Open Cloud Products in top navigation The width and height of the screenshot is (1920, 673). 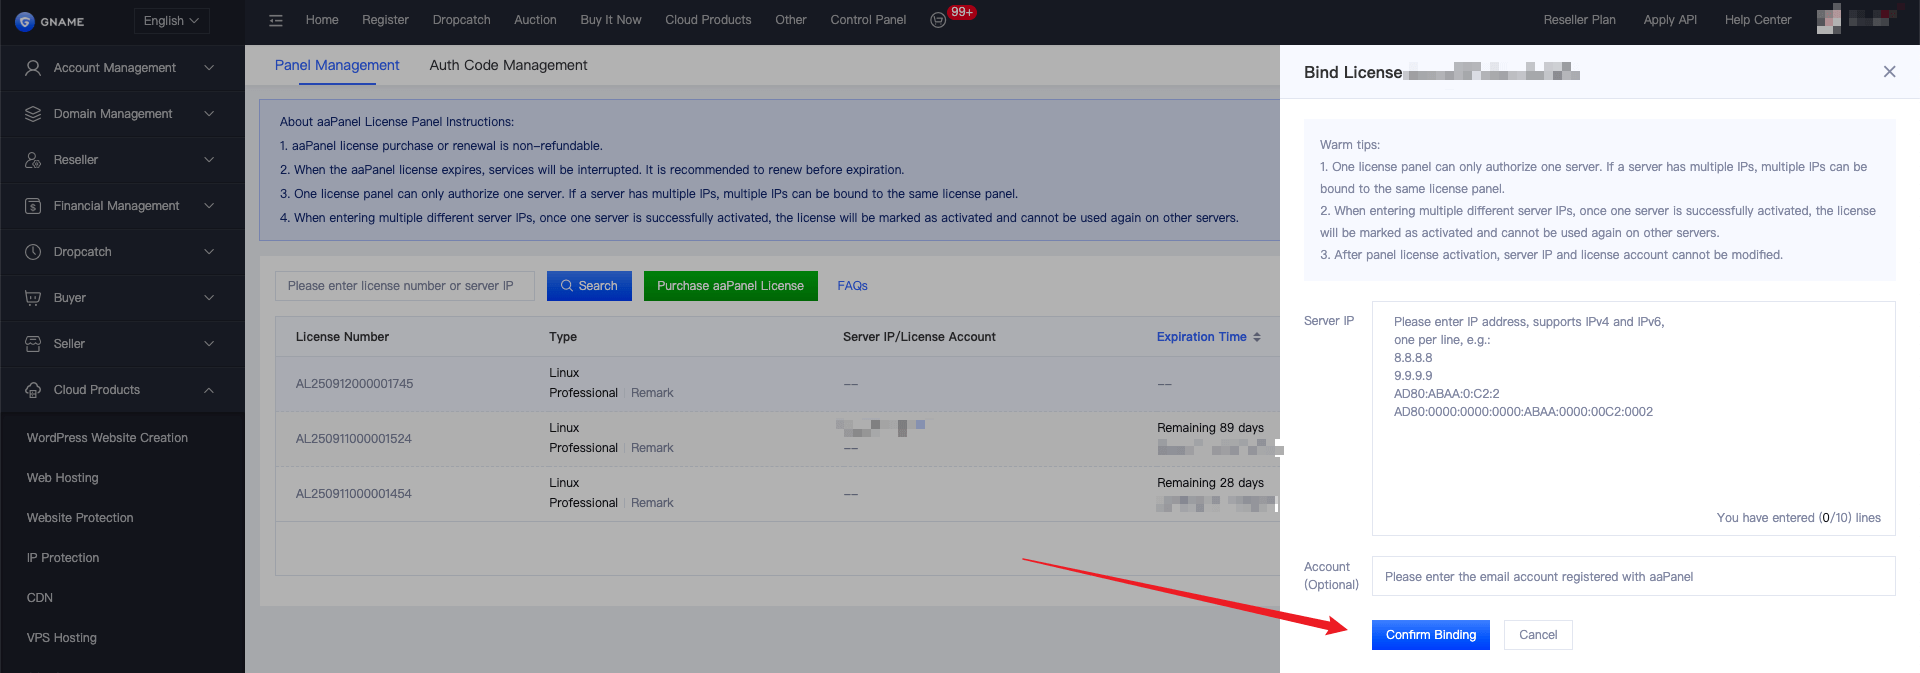(708, 20)
